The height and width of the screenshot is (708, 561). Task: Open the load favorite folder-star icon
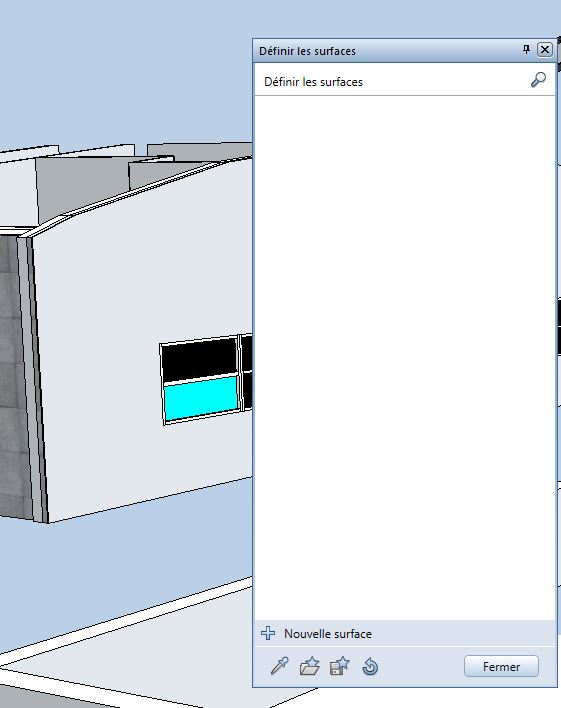coord(309,666)
